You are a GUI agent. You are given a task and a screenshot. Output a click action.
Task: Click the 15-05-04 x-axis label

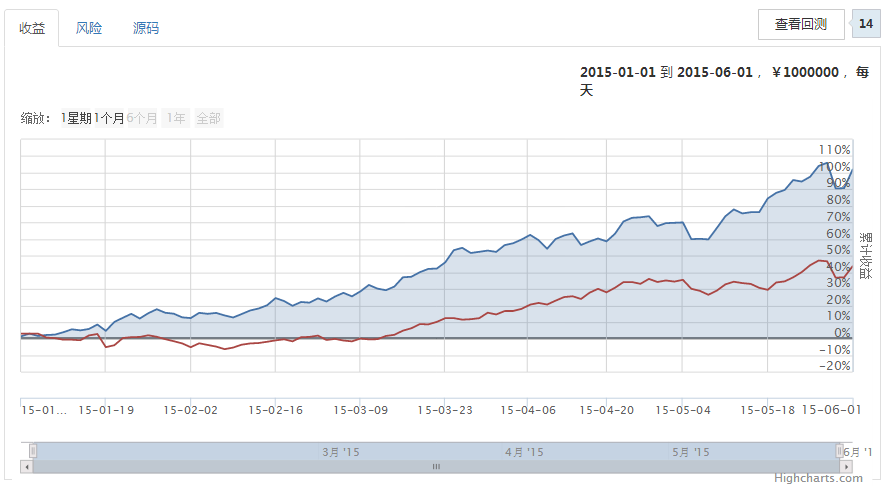coord(683,411)
